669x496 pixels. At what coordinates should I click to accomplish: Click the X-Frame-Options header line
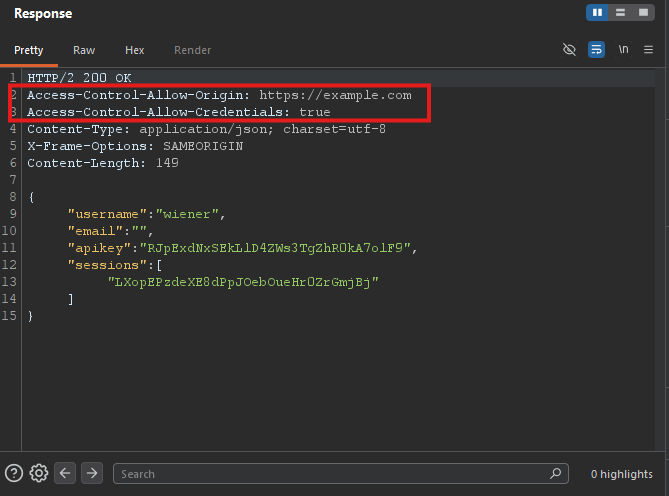tap(135, 146)
